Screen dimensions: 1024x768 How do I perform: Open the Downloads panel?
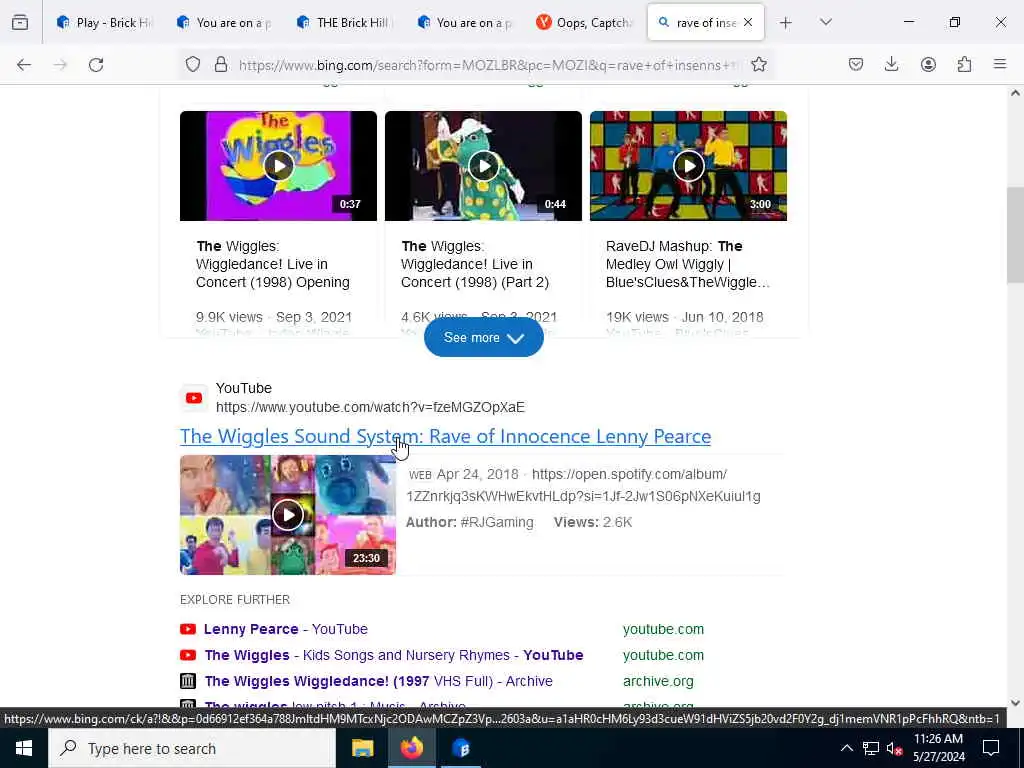pyautogui.click(x=891, y=65)
